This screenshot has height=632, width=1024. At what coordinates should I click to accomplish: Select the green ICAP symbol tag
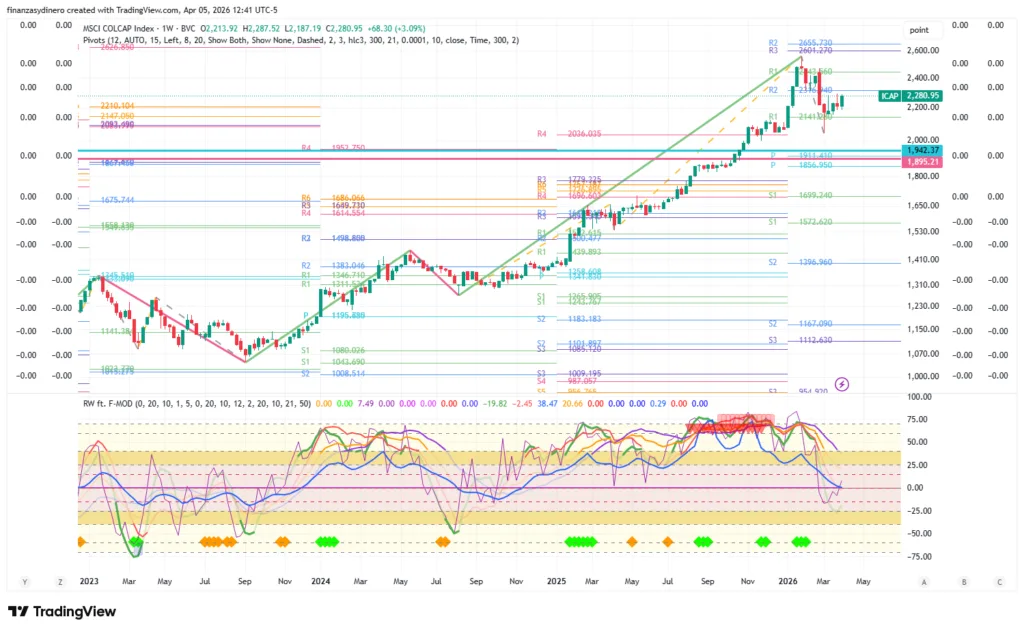click(x=888, y=96)
